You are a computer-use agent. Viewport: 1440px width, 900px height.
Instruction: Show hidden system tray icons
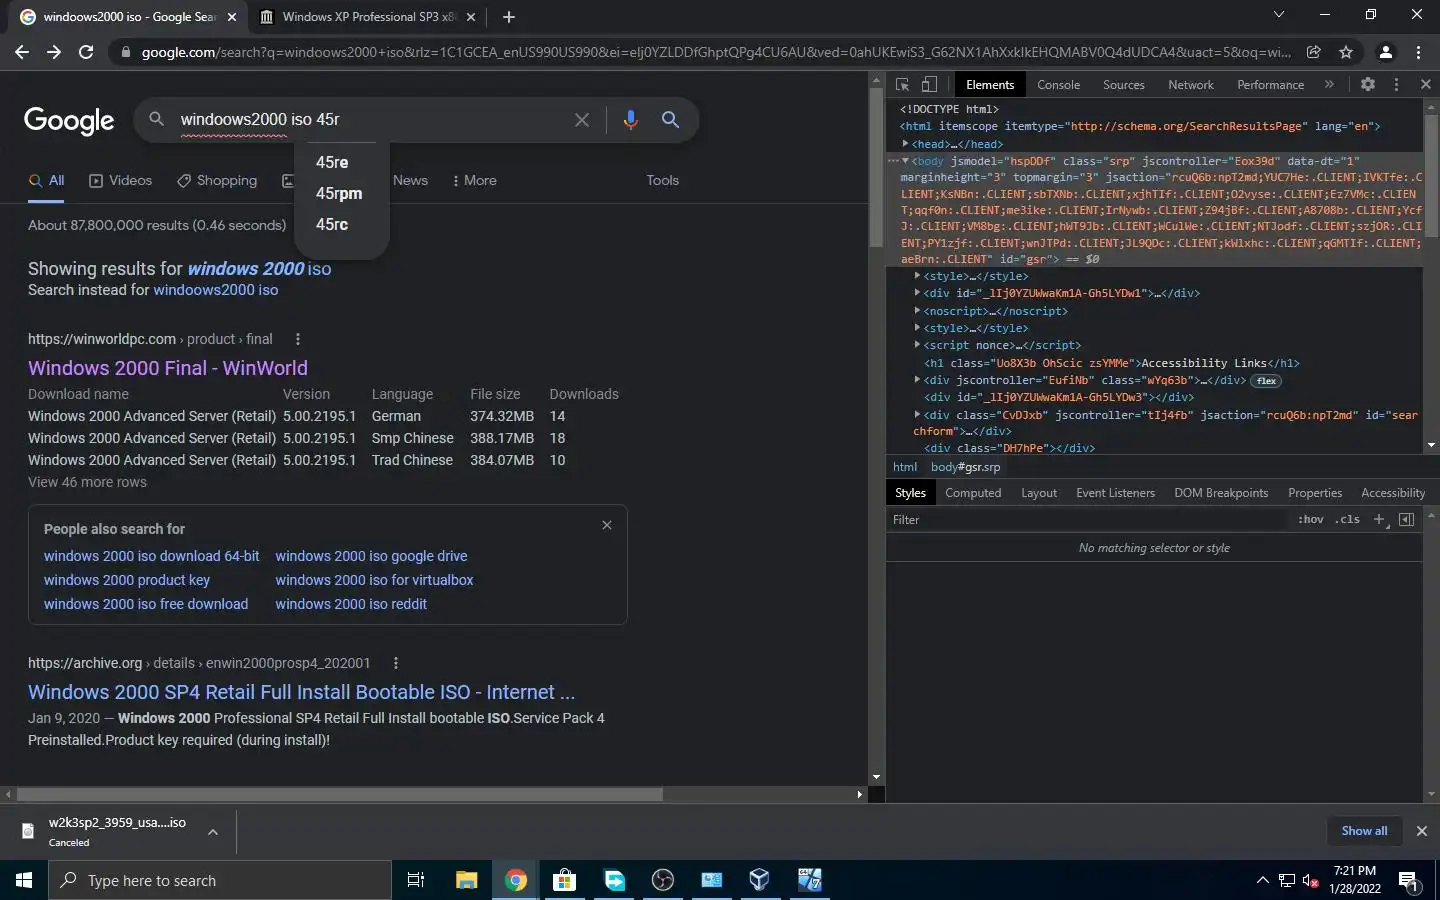tap(1263, 880)
